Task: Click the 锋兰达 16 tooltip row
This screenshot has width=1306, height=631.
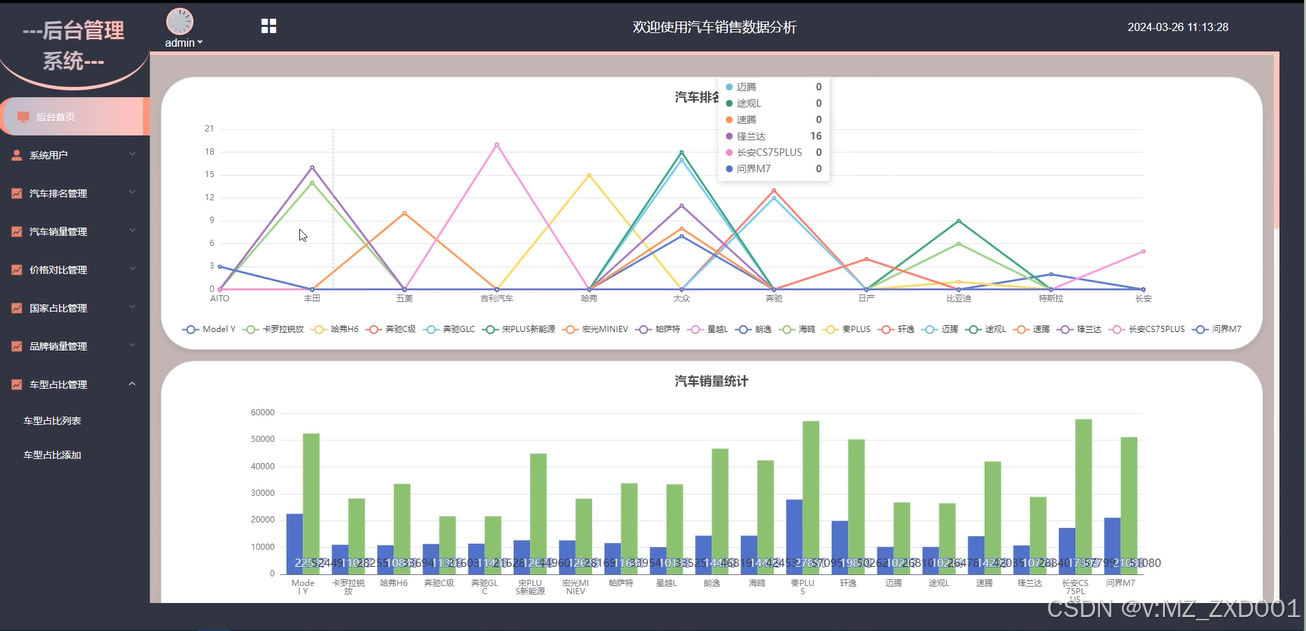Action: pos(774,136)
